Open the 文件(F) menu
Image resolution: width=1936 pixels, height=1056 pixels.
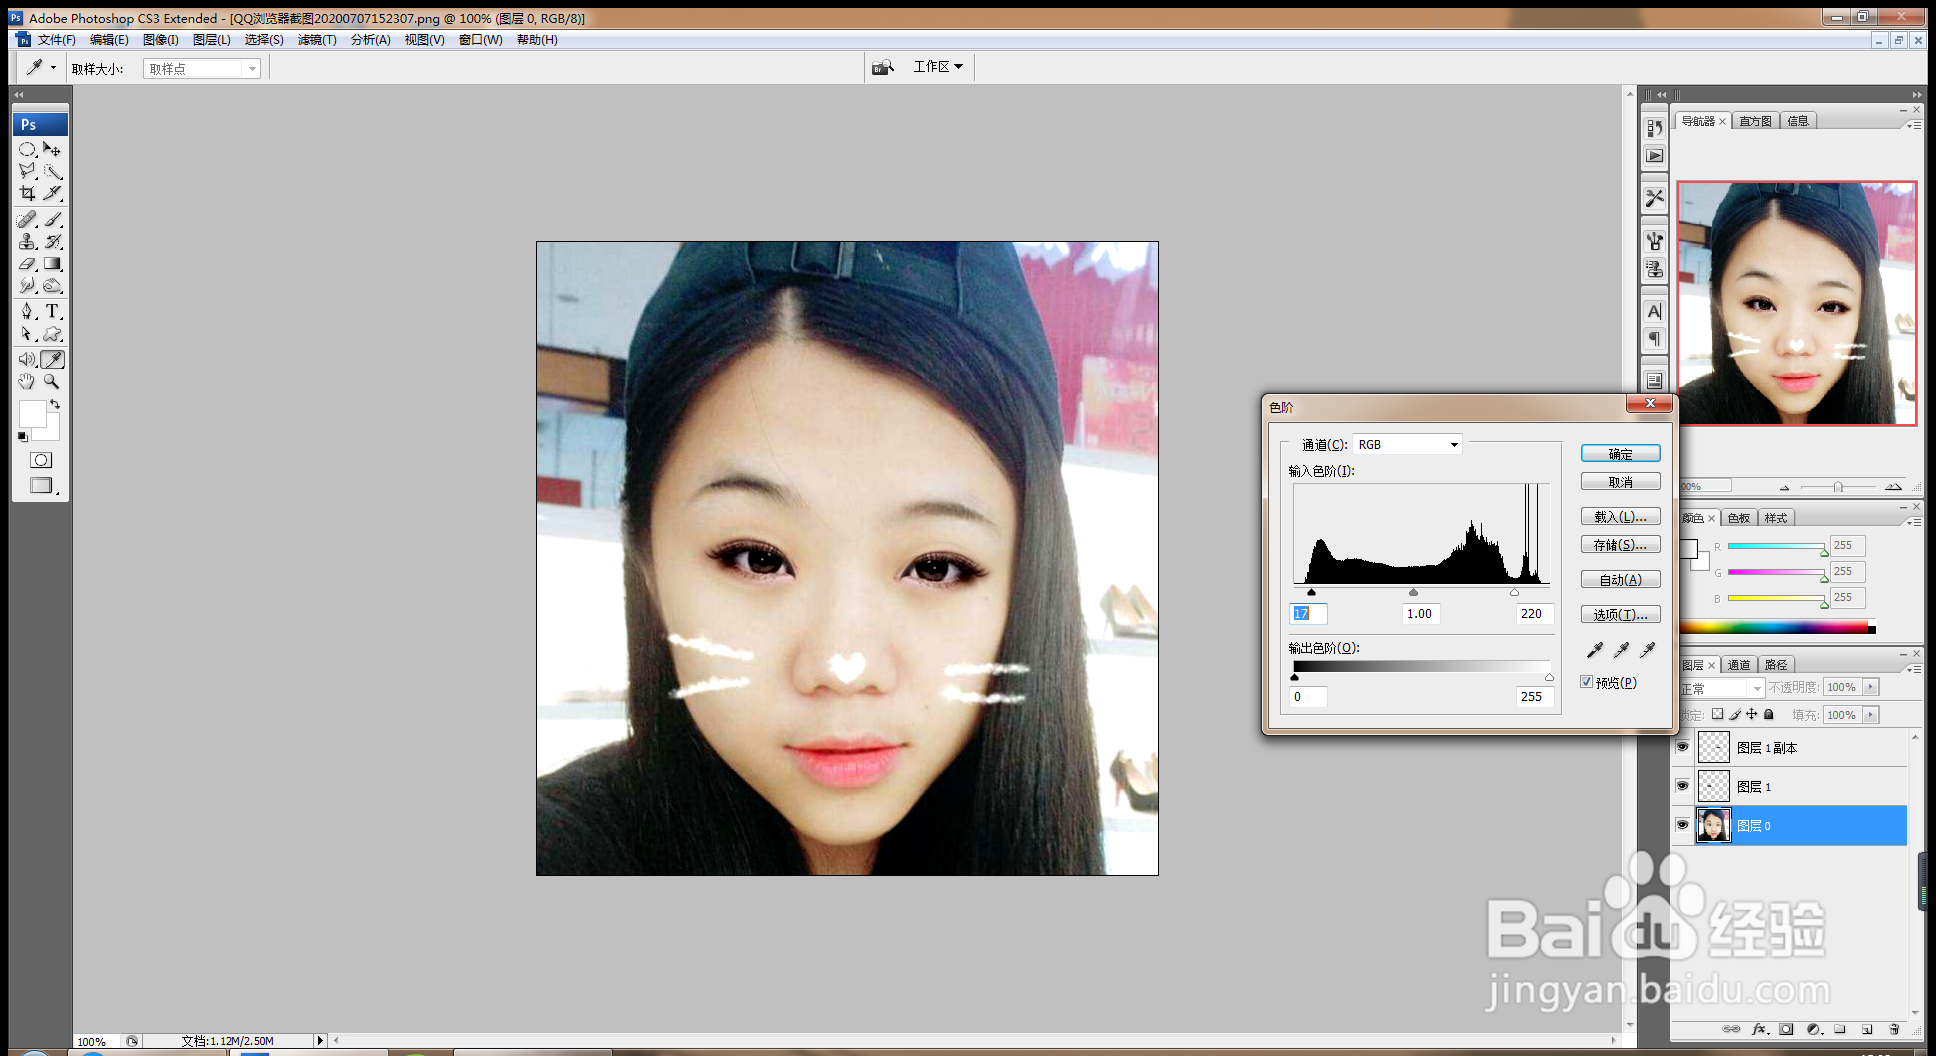(57, 40)
